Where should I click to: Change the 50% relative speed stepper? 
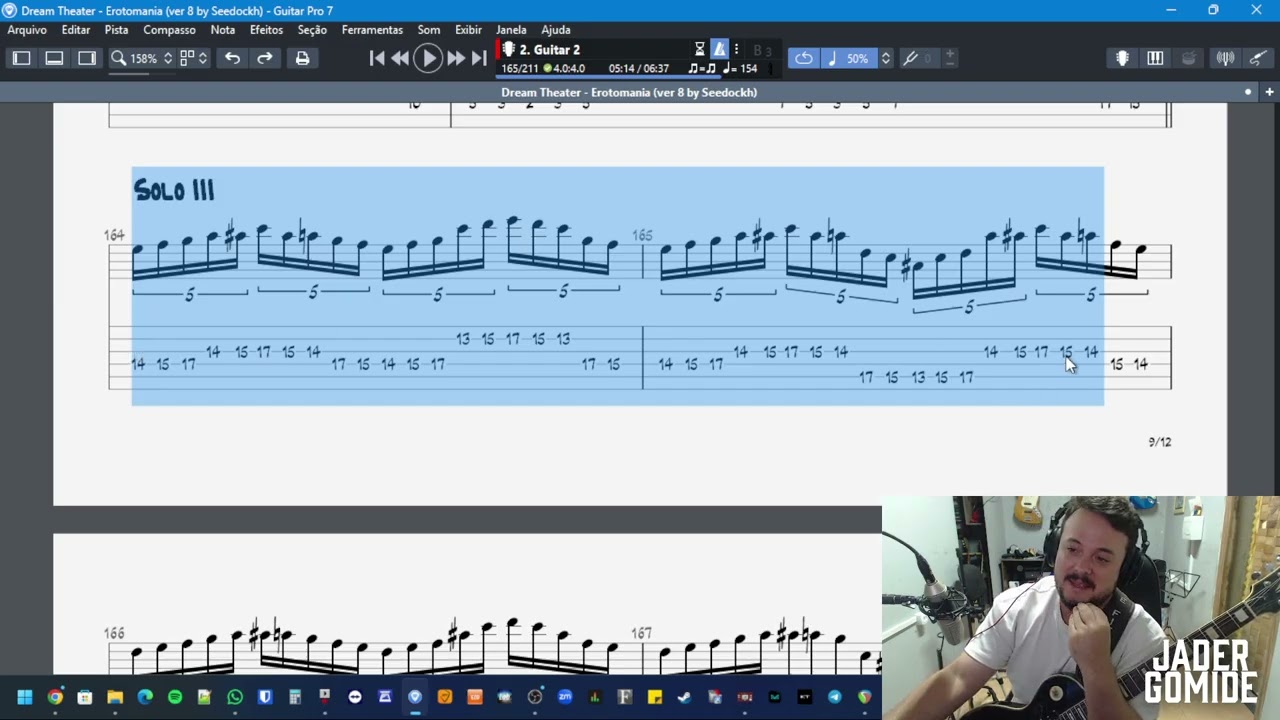(885, 58)
